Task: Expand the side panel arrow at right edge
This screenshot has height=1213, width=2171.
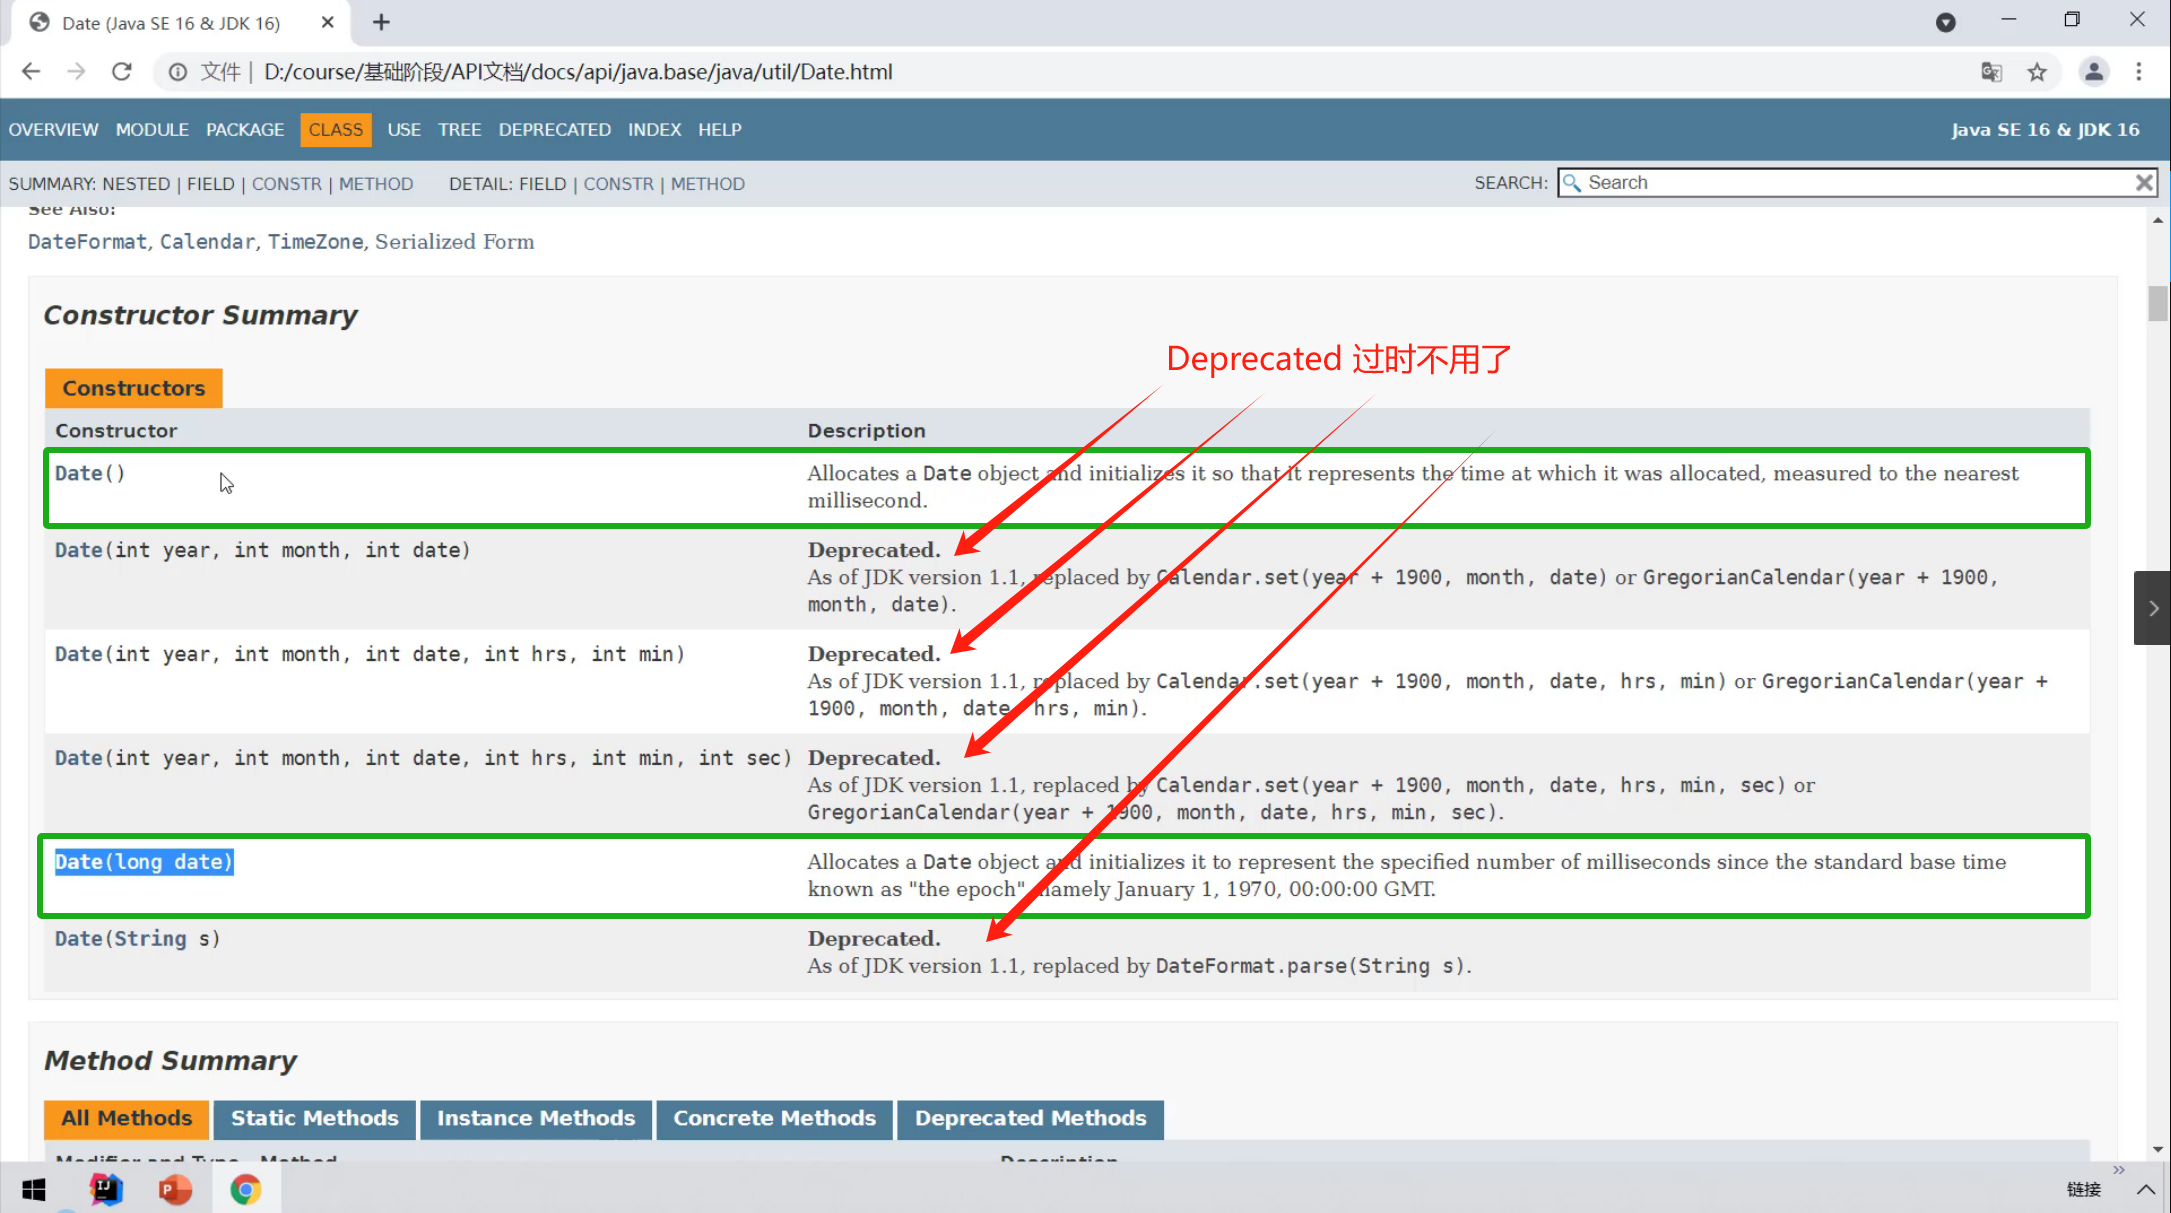Action: 2153,608
